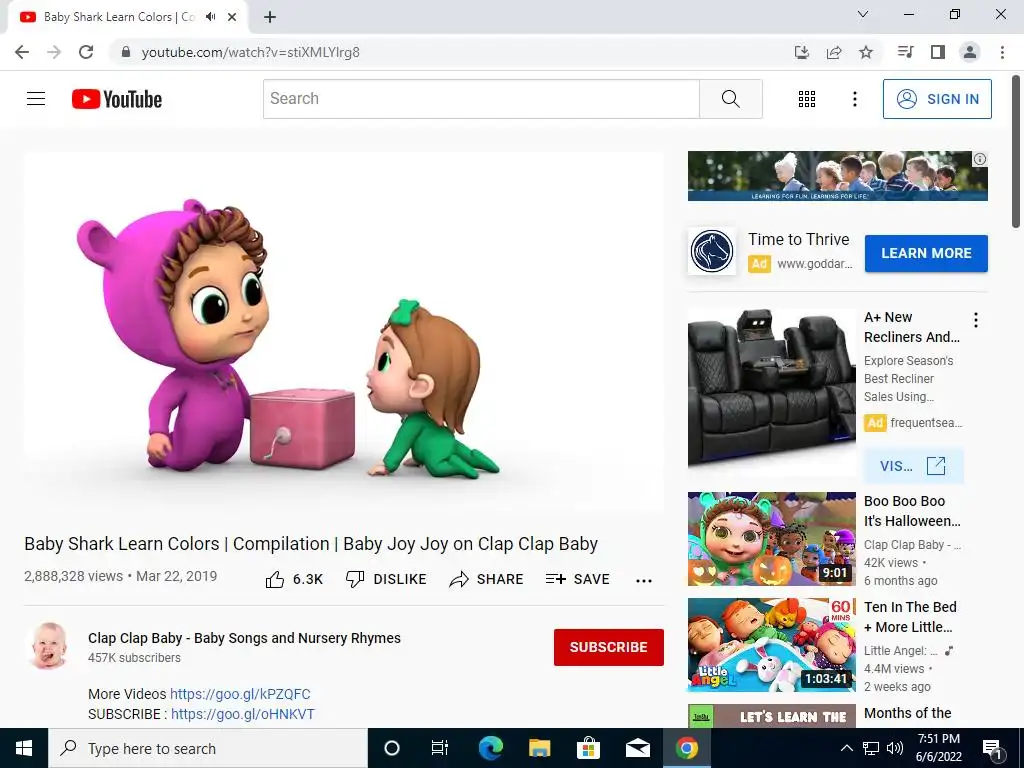1024x768 pixels.
Task: Click the install app icon in address bar
Action: click(801, 52)
